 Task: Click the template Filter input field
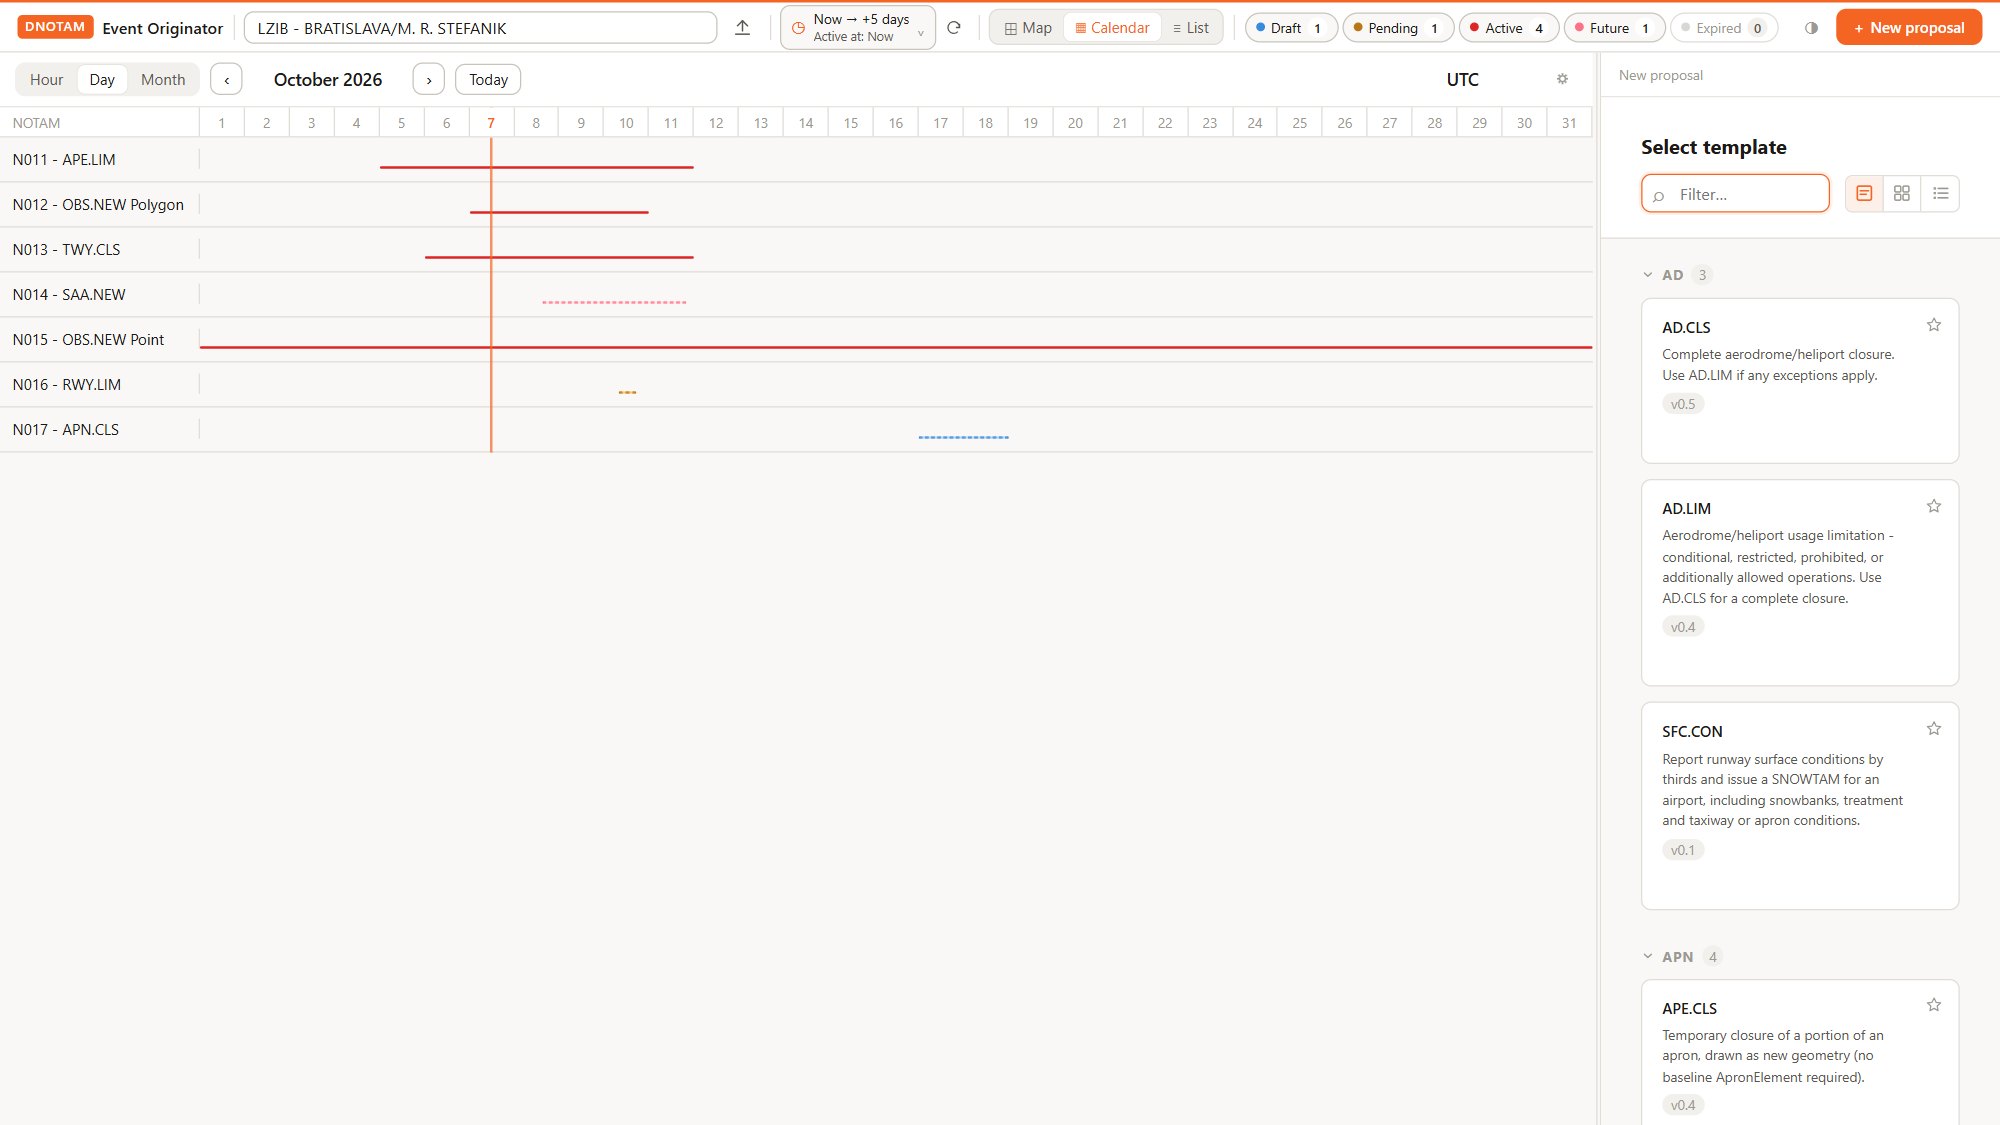[x=1735, y=194]
